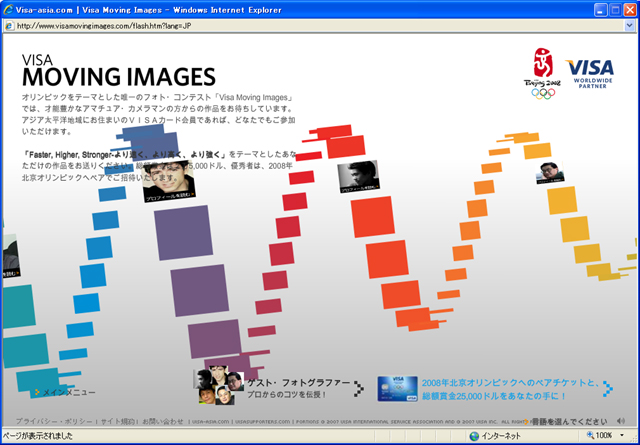Click the cropped portrait on the teal ribbon
The width and height of the screenshot is (640, 445).
click(x=11, y=256)
